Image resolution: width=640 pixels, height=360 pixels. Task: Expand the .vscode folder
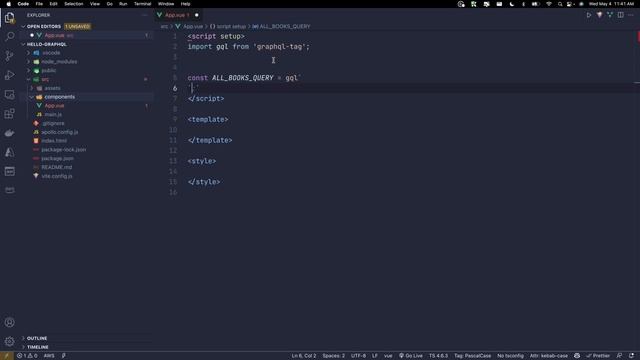pos(51,53)
